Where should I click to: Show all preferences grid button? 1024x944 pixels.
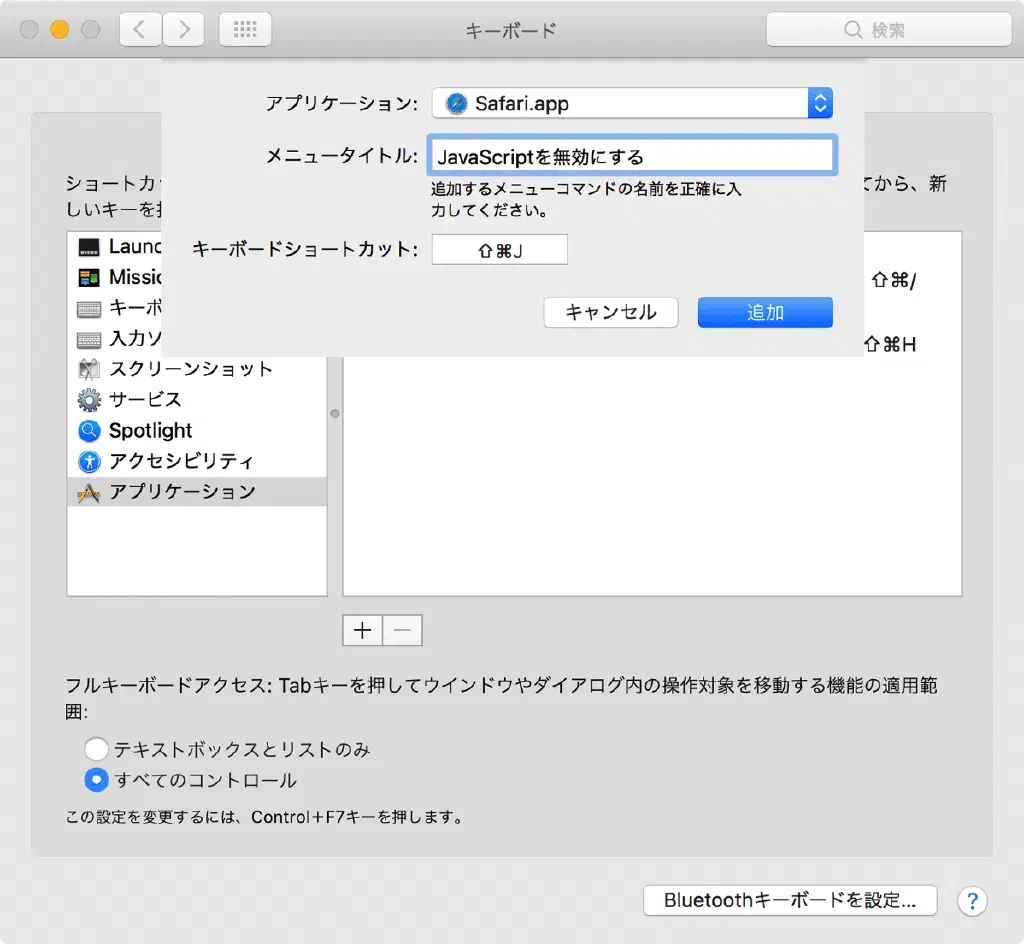point(245,30)
